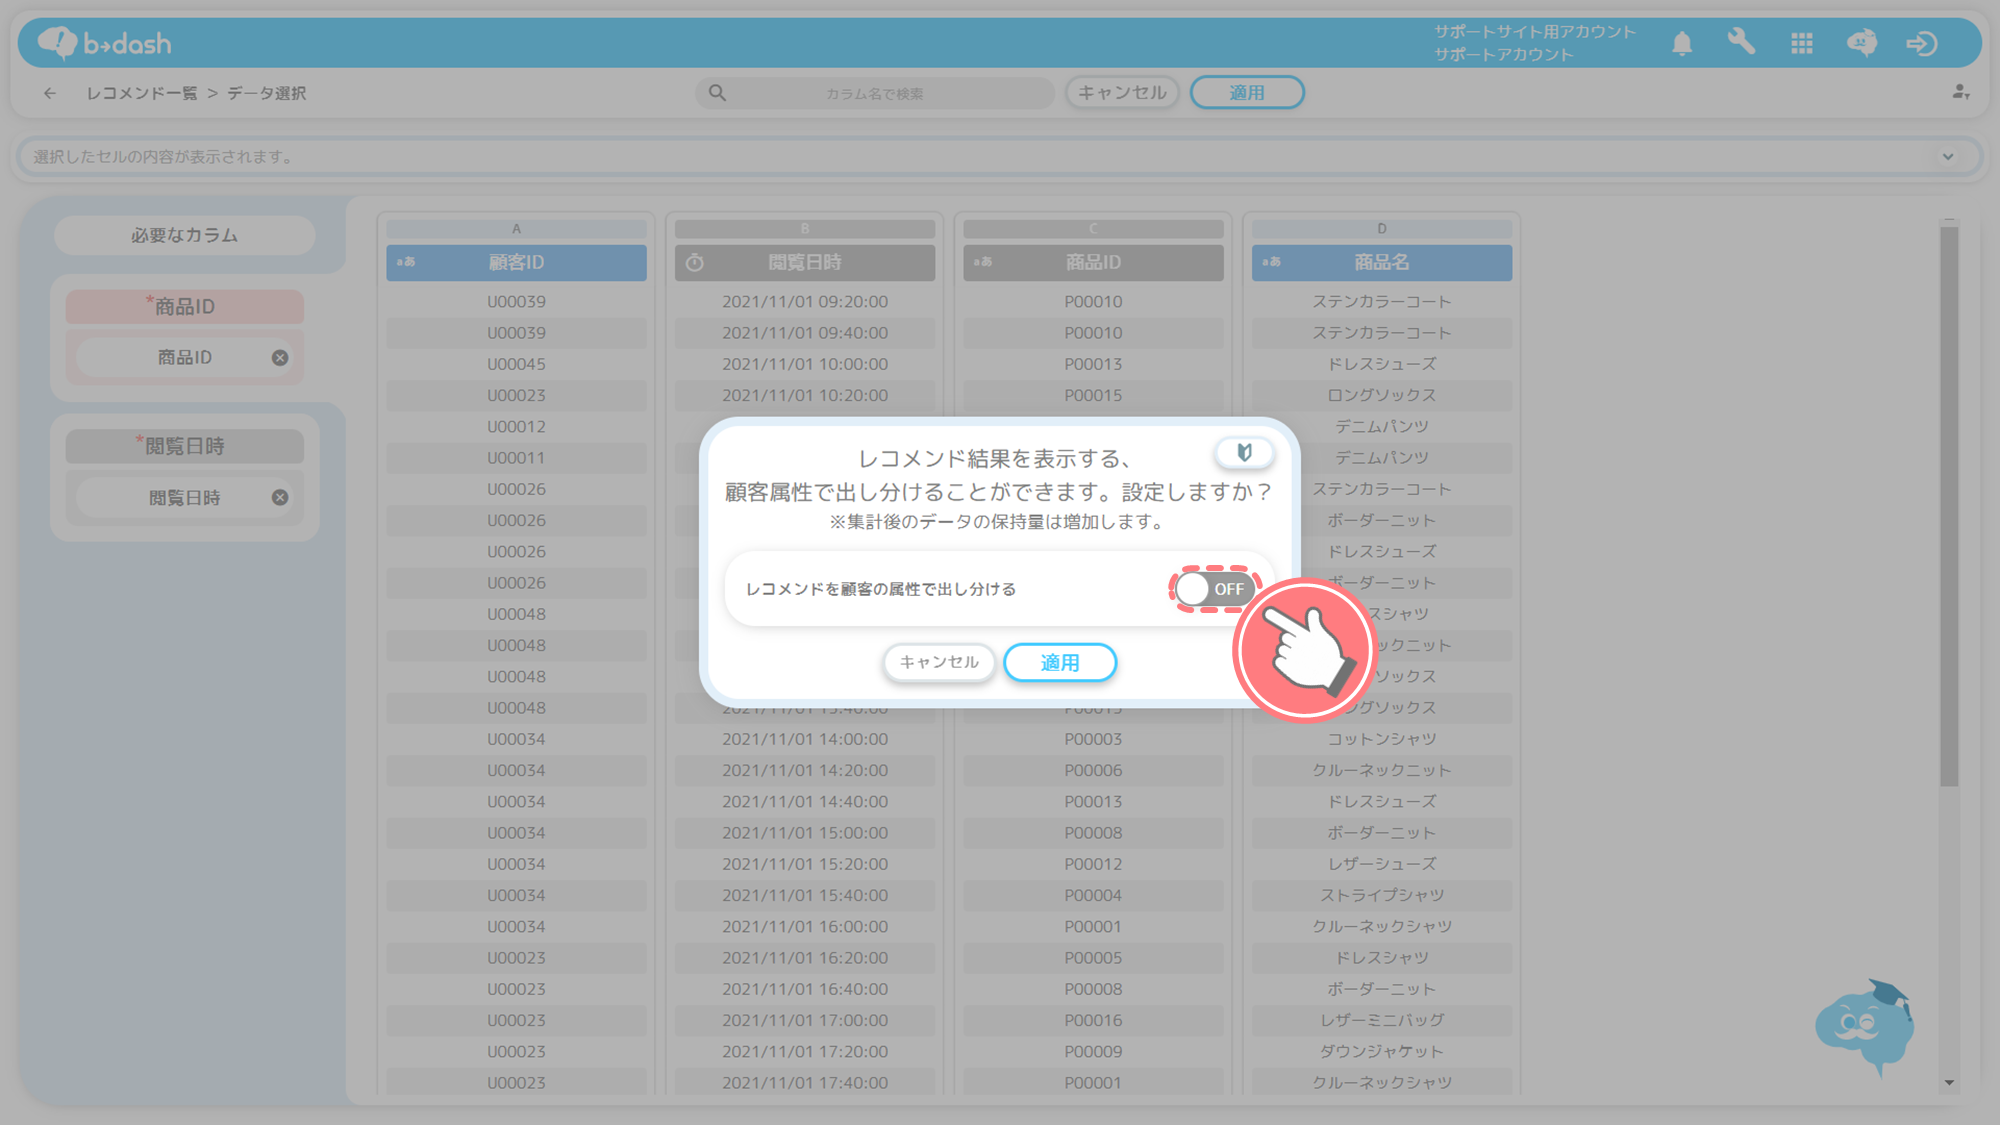Click cell P00003 in 商品ID column
The height and width of the screenshot is (1125, 2000).
(x=1093, y=739)
